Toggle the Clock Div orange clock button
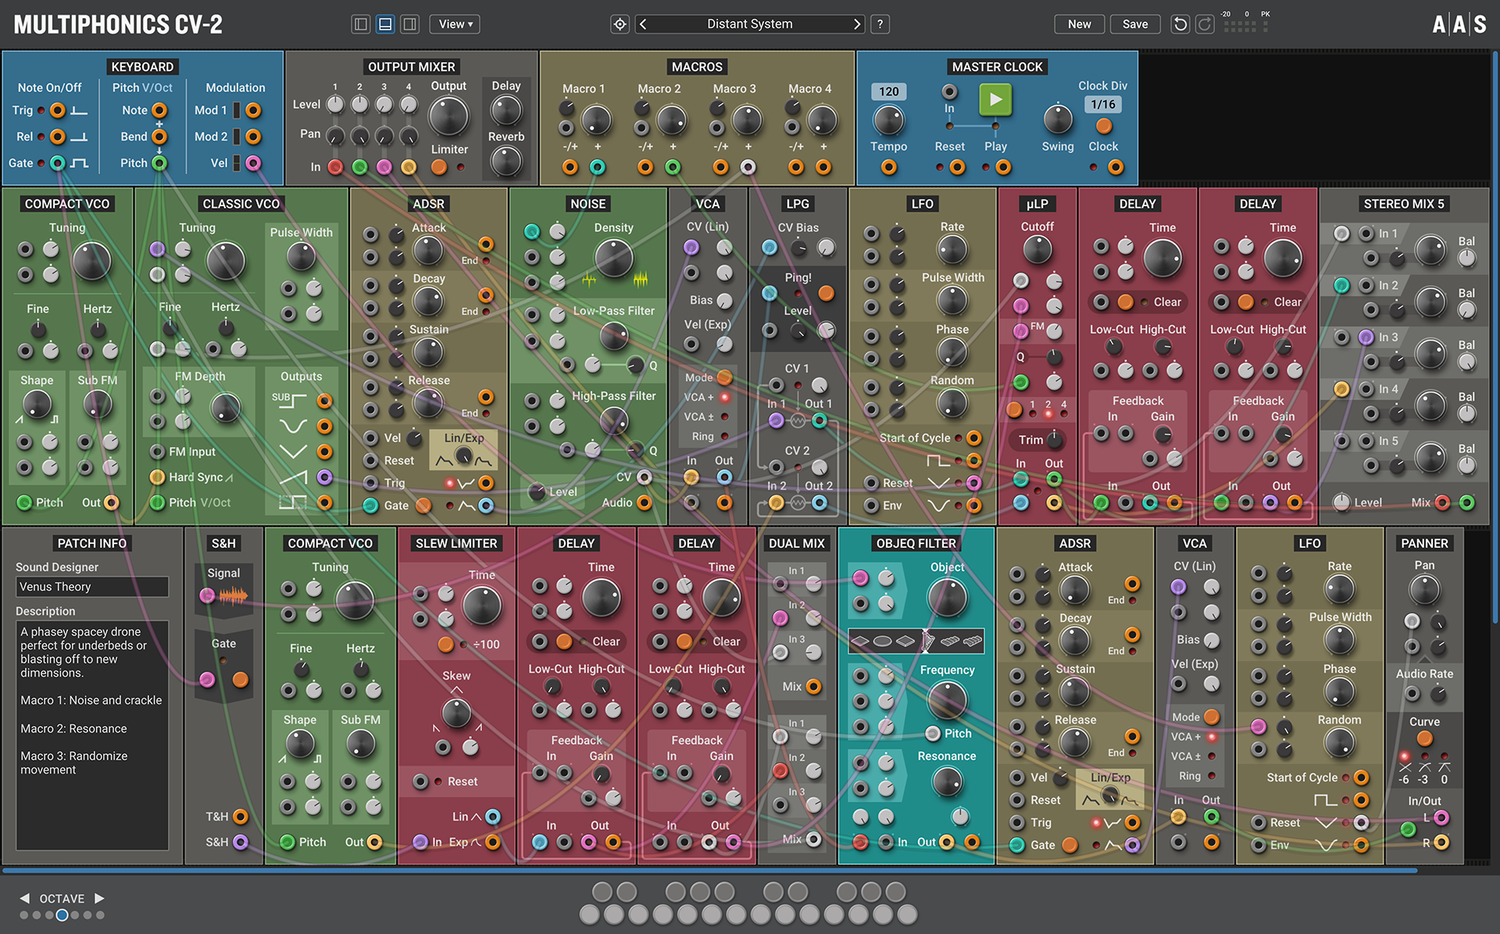 1104,126
